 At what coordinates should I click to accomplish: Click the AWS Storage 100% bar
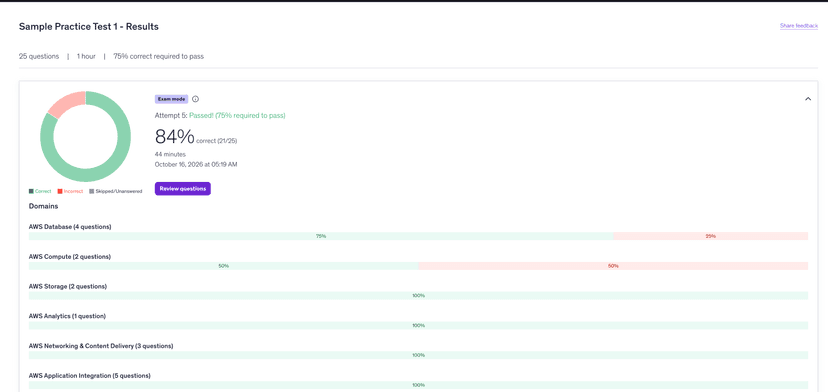click(x=418, y=295)
